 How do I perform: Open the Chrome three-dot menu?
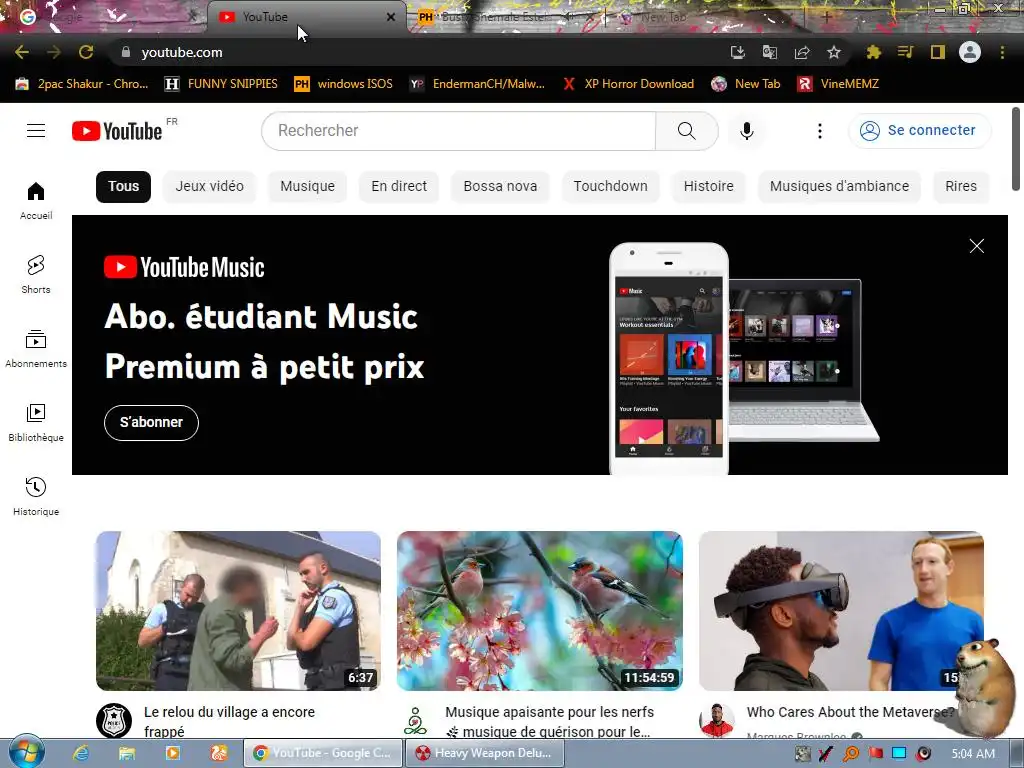coord(1002,52)
